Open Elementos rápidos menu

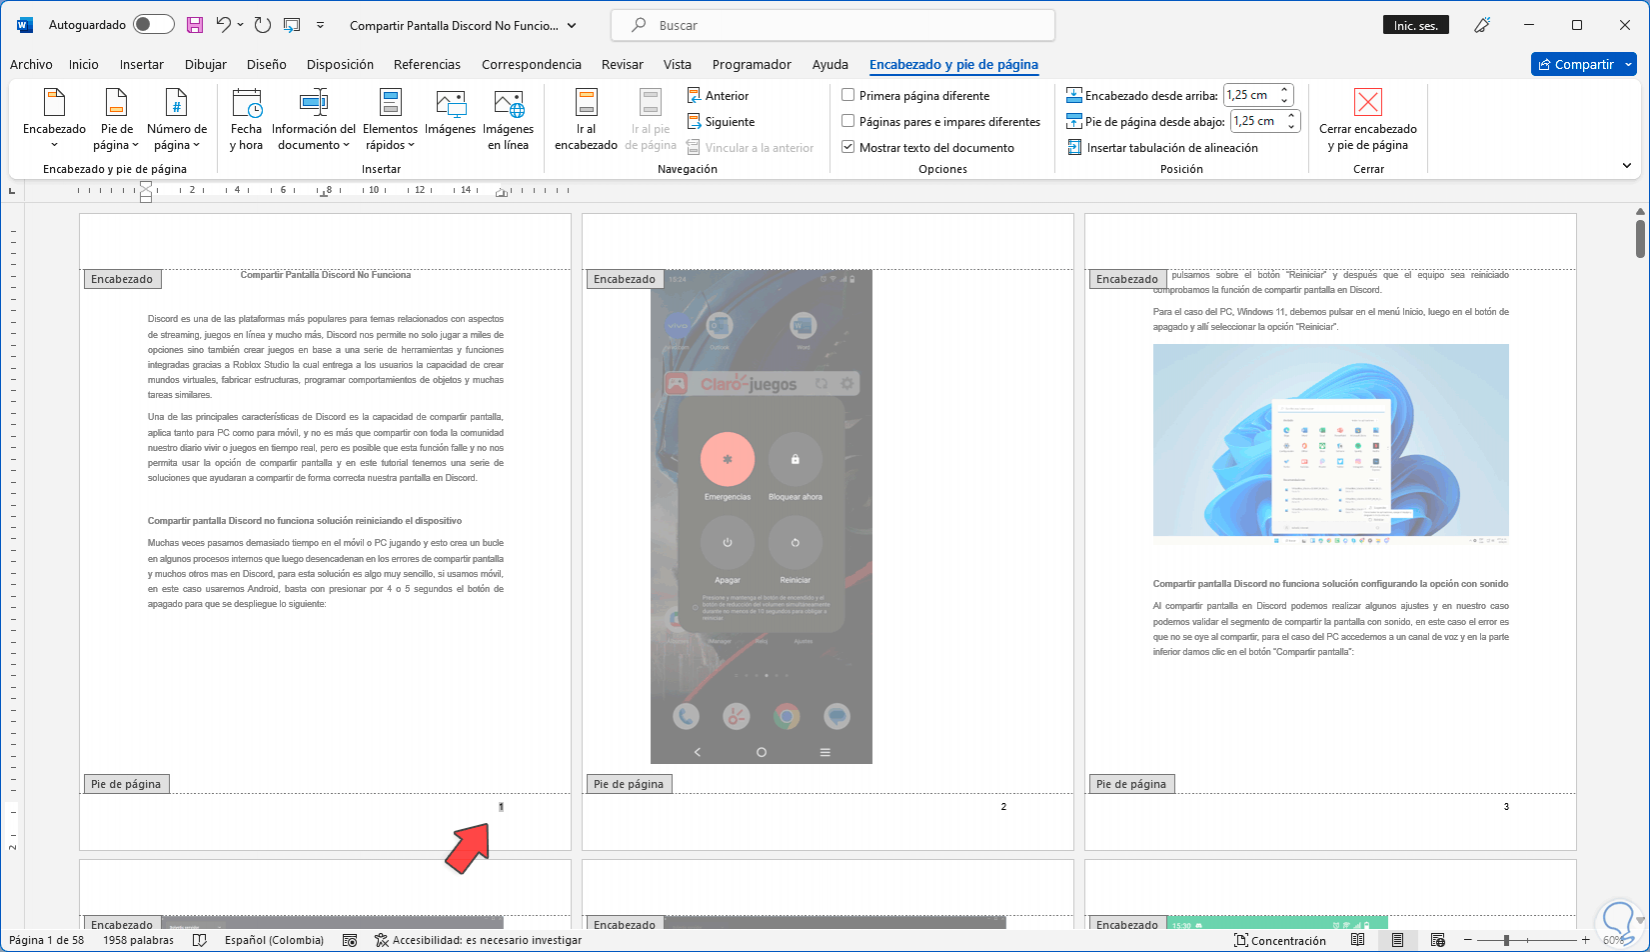tap(390, 119)
